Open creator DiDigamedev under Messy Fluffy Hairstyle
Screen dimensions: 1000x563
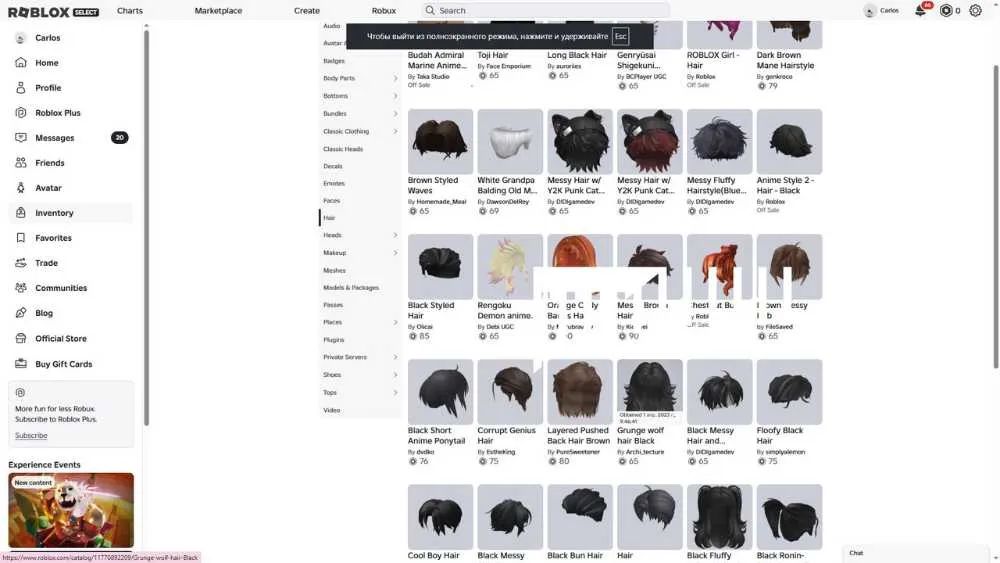[x=714, y=201]
